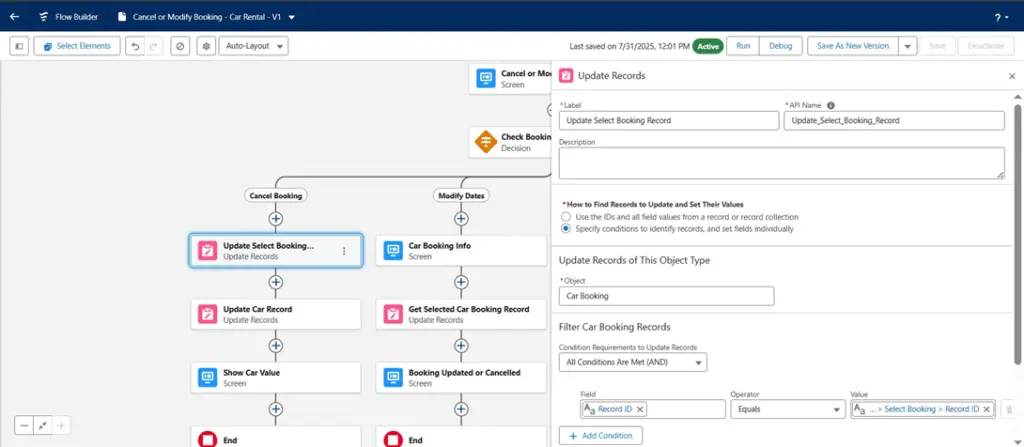The height and width of the screenshot is (447, 1024).
Task: Run the flow
Action: (x=743, y=46)
